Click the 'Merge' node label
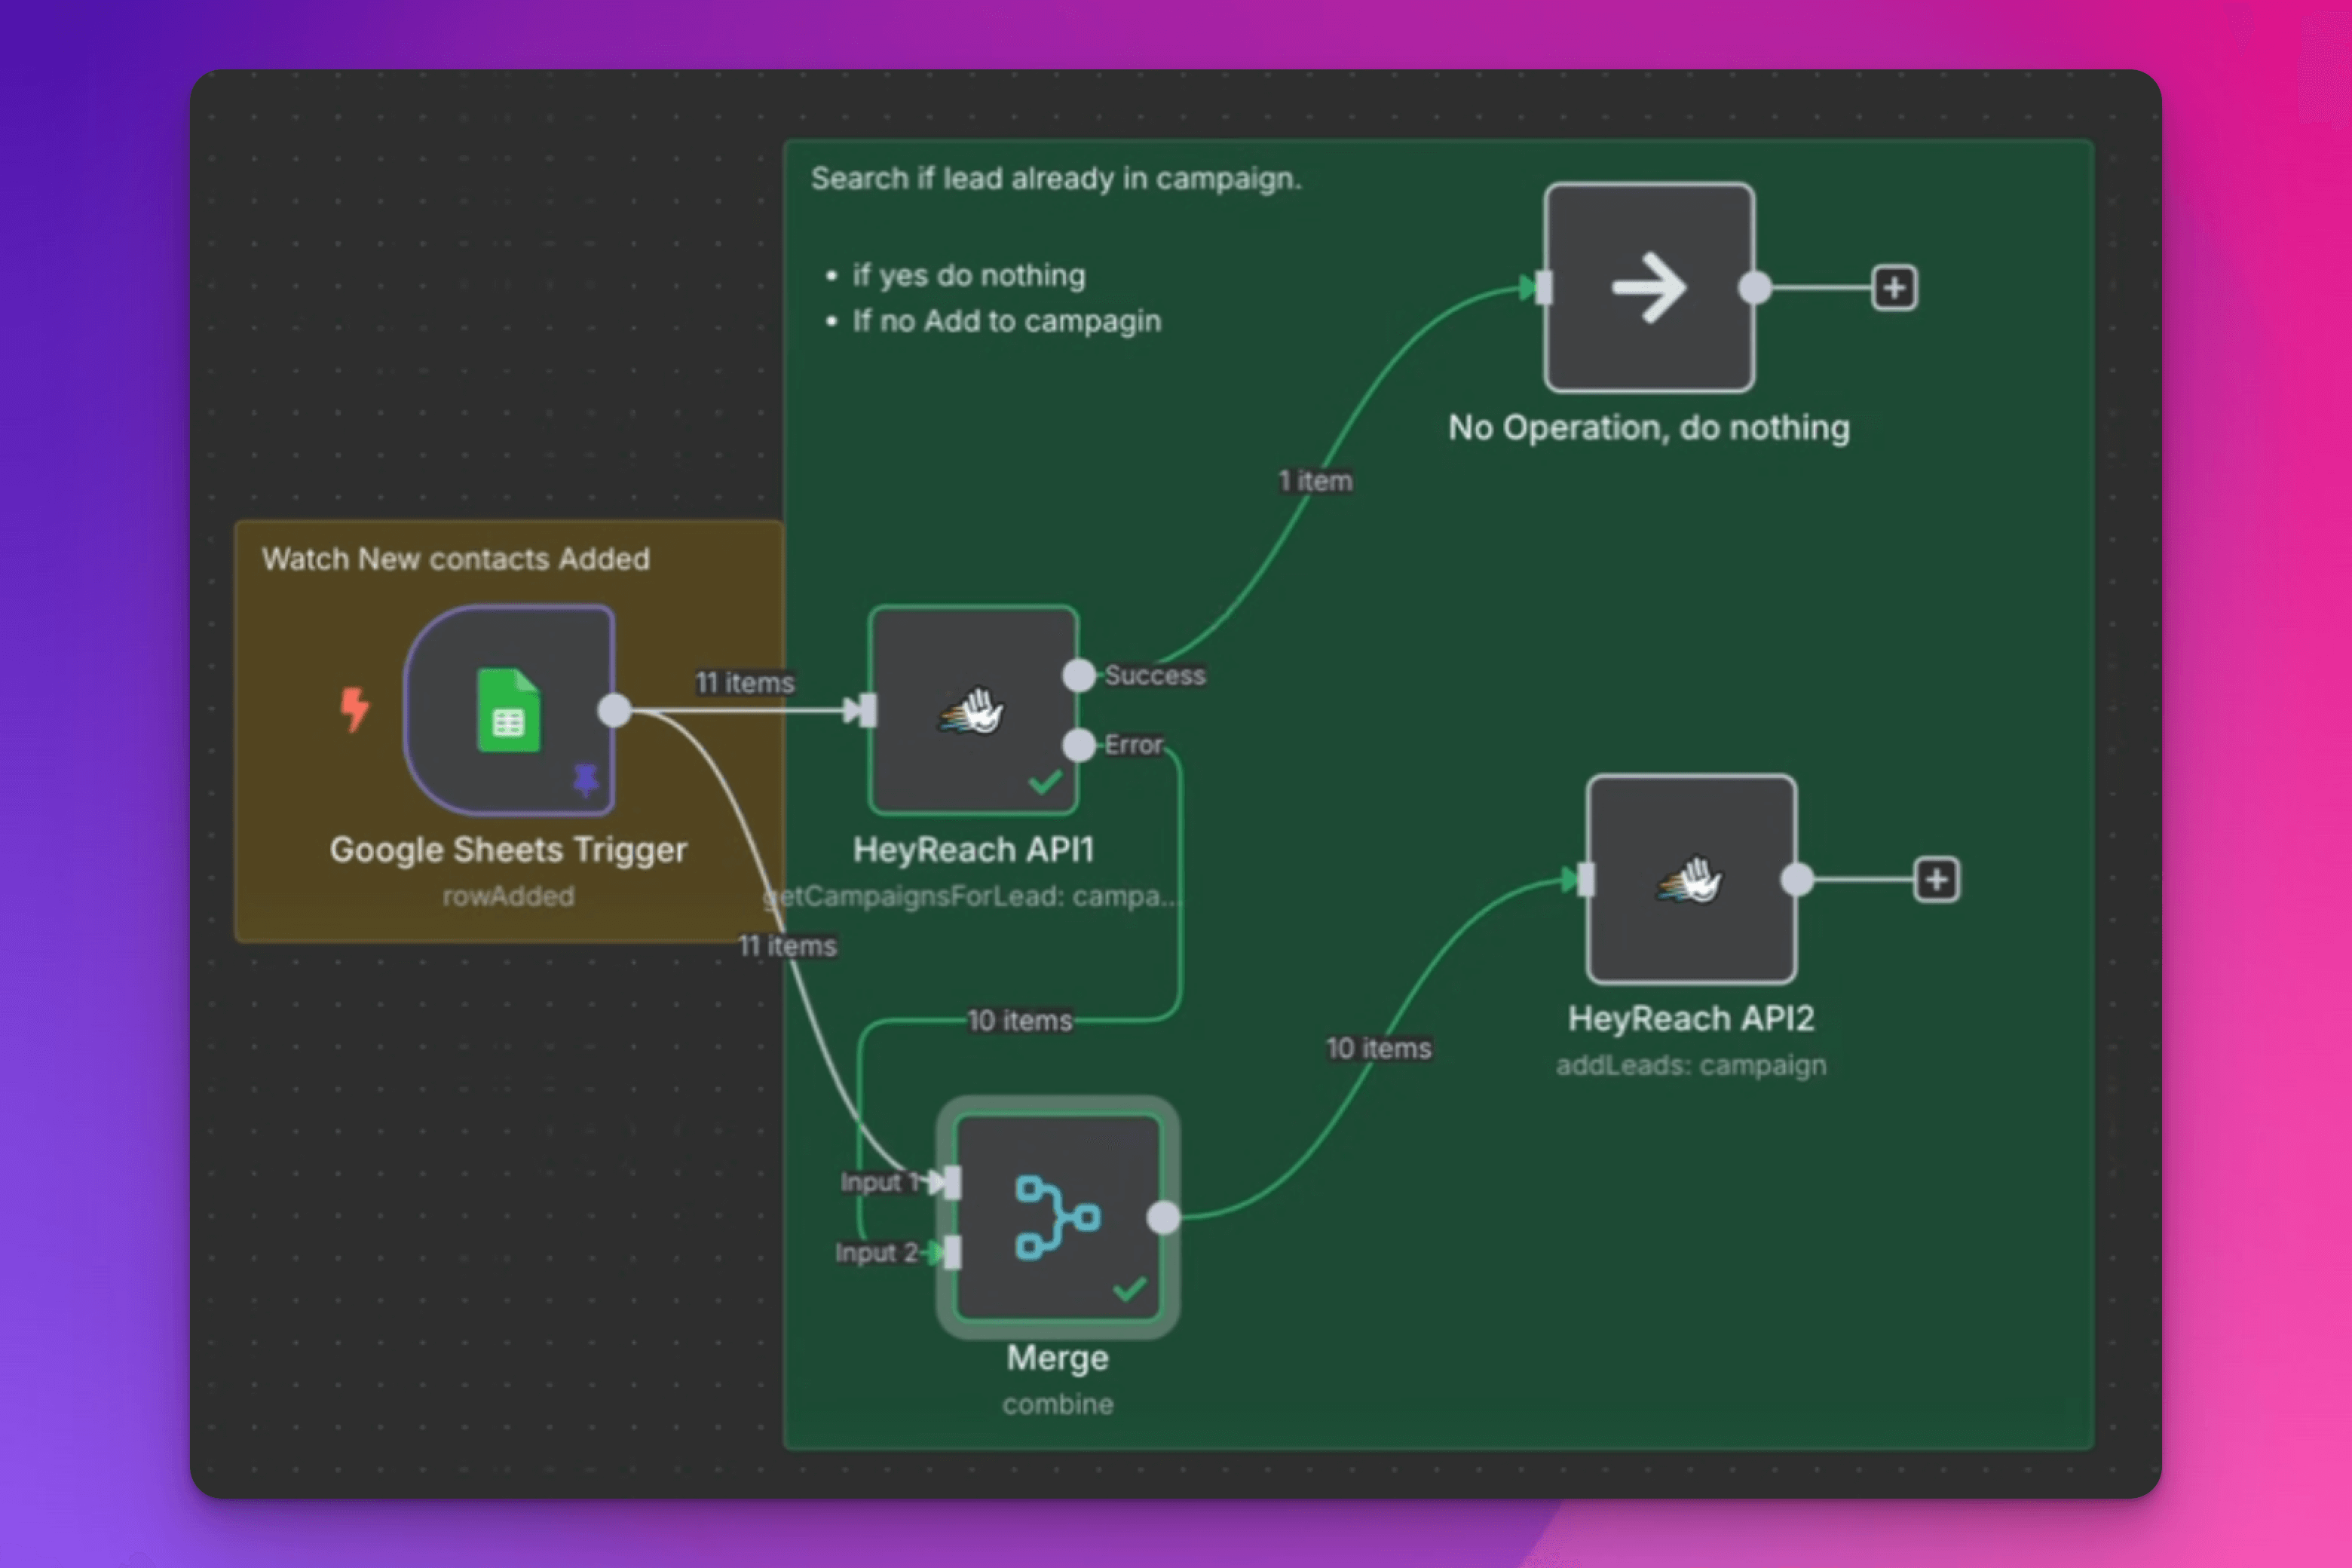 coord(1058,1358)
